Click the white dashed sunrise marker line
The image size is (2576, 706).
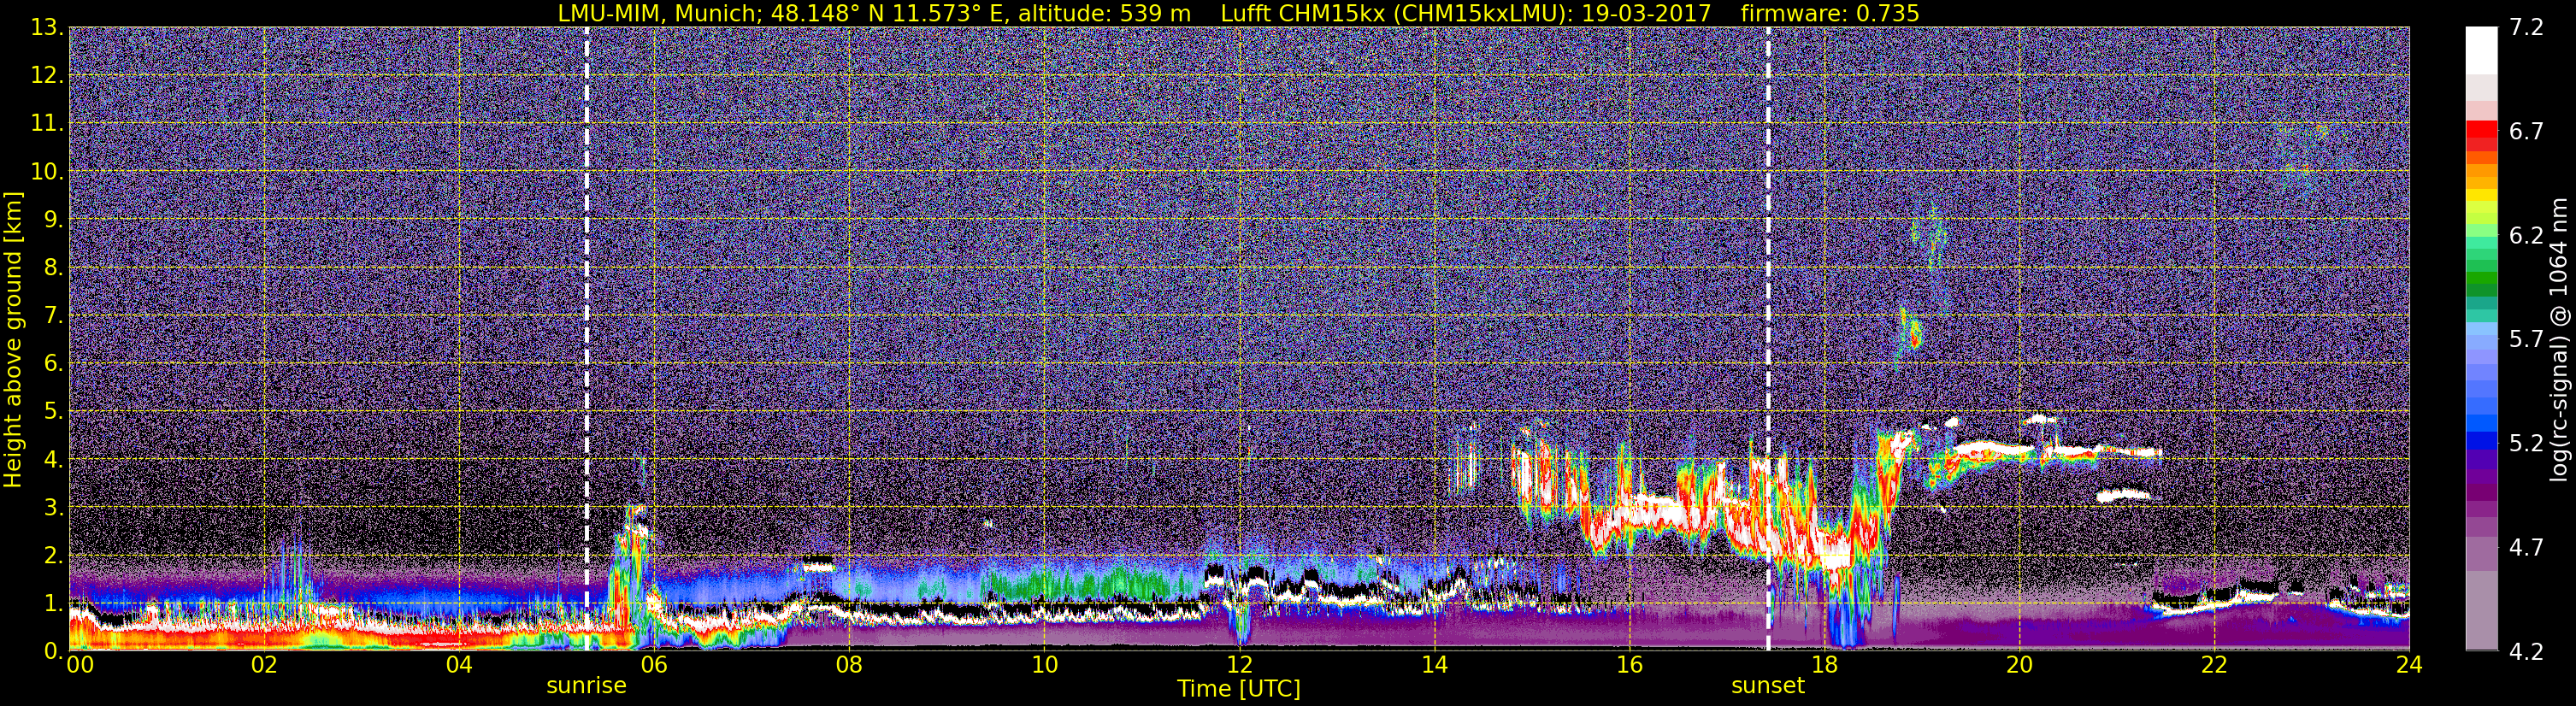coord(587,338)
